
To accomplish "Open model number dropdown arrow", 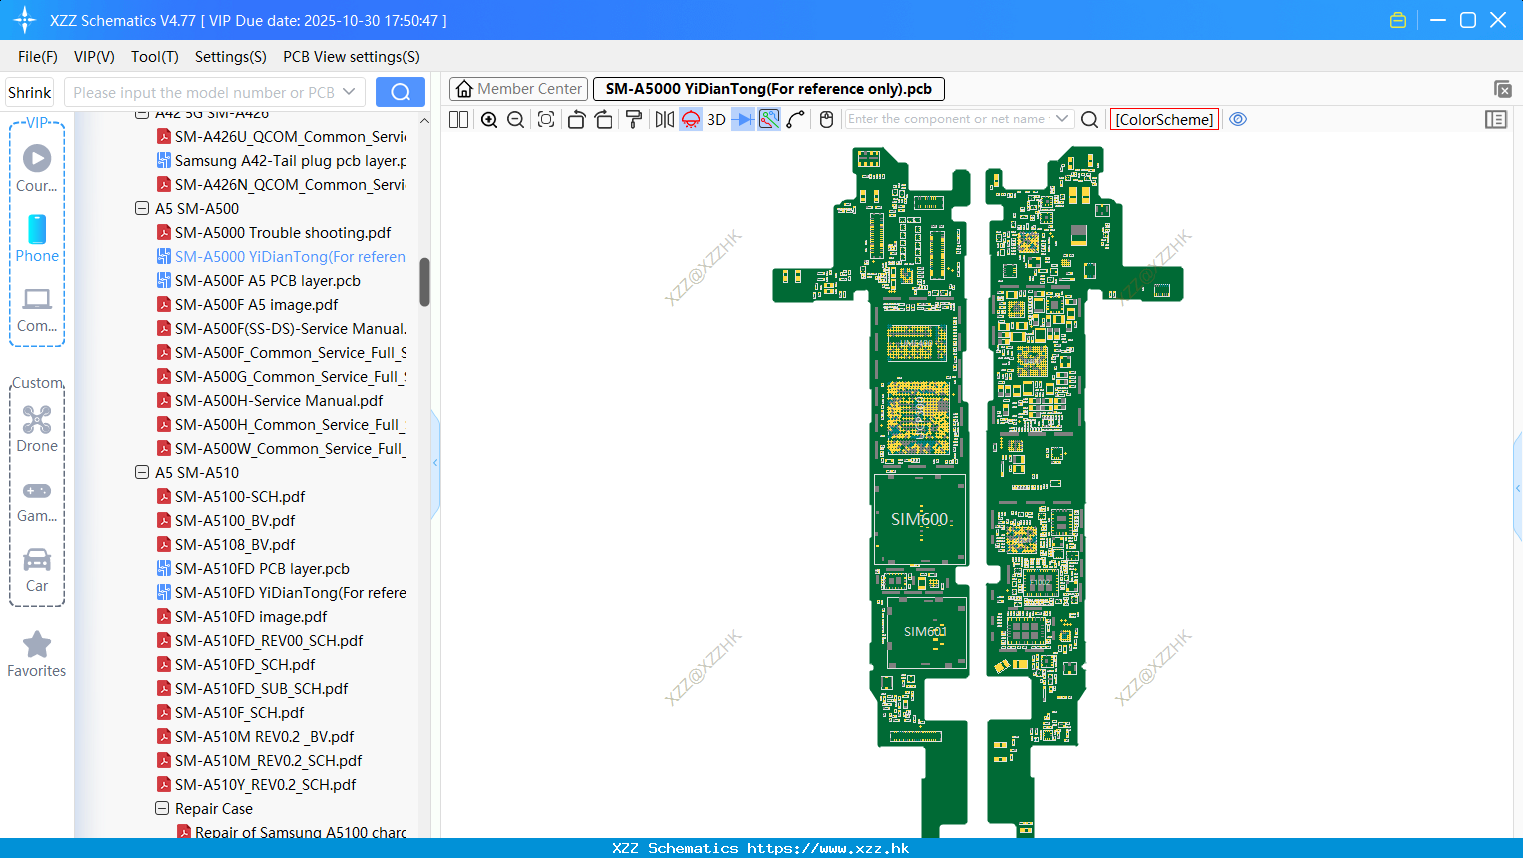I will pyautogui.click(x=349, y=92).
